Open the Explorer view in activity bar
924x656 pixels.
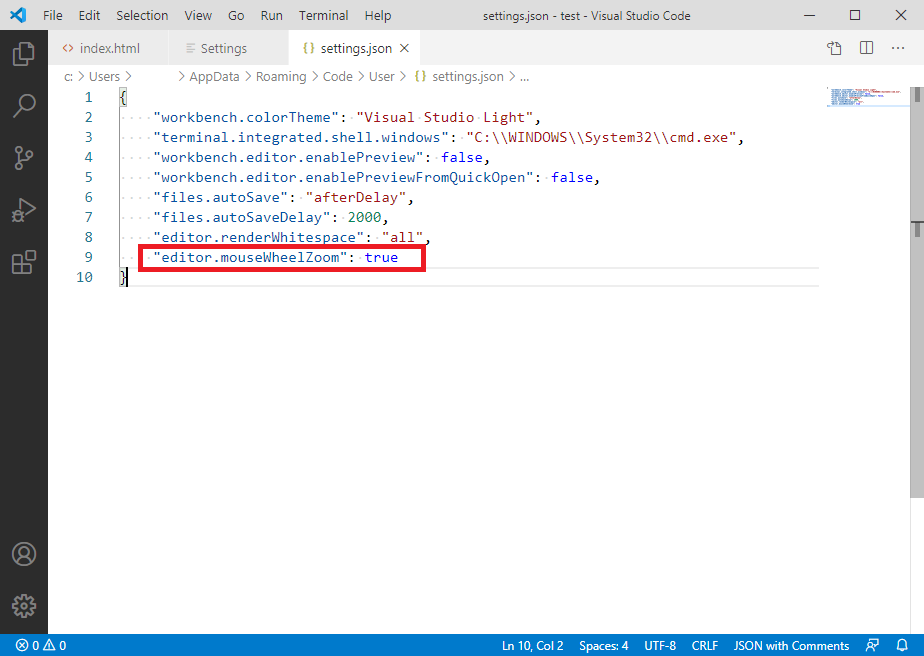(x=24, y=54)
